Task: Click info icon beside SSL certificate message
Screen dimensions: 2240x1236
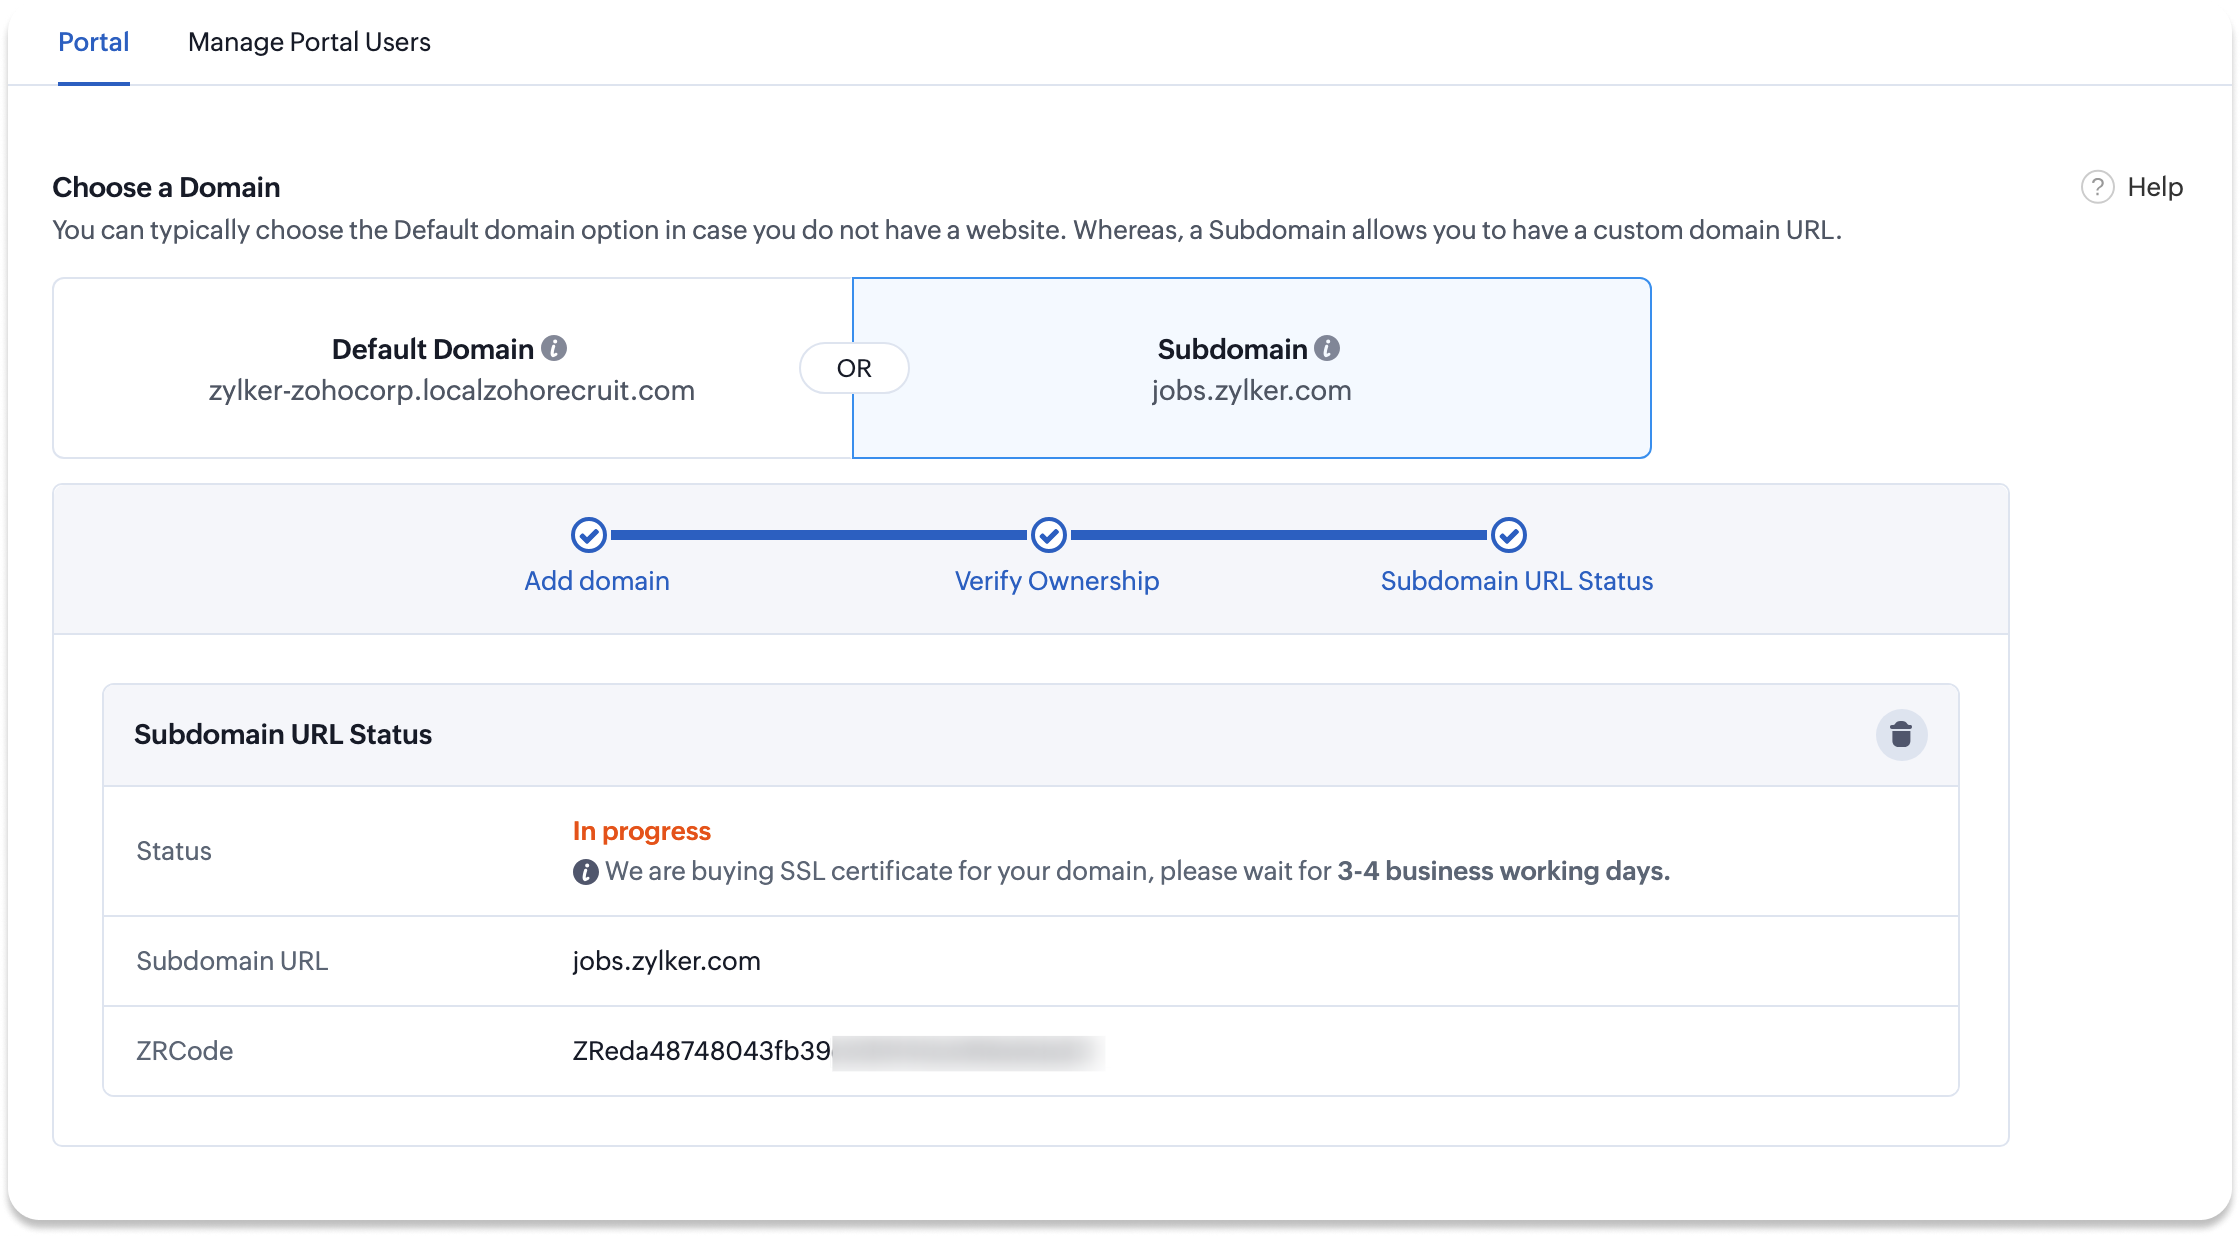Action: tap(585, 872)
